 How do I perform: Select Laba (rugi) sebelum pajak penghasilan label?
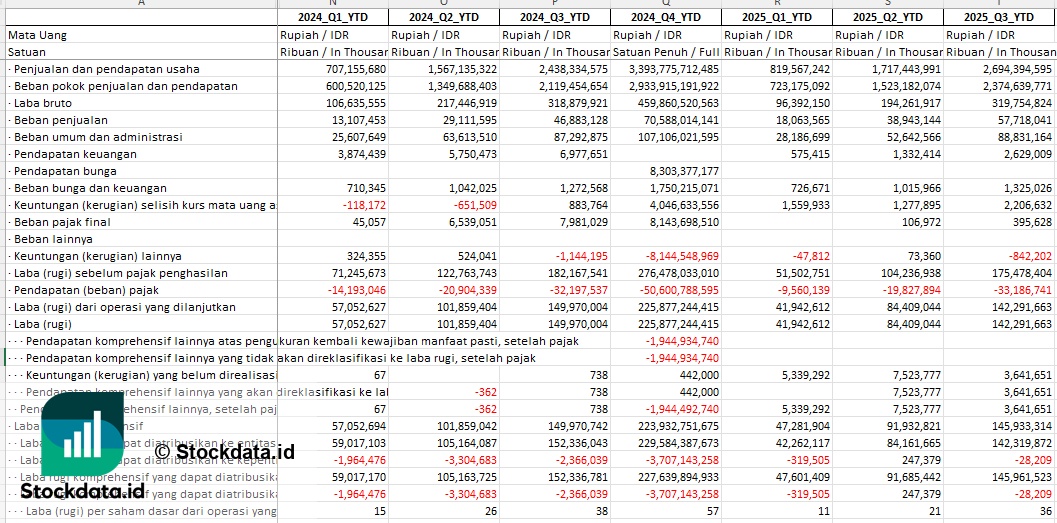click(x=120, y=273)
